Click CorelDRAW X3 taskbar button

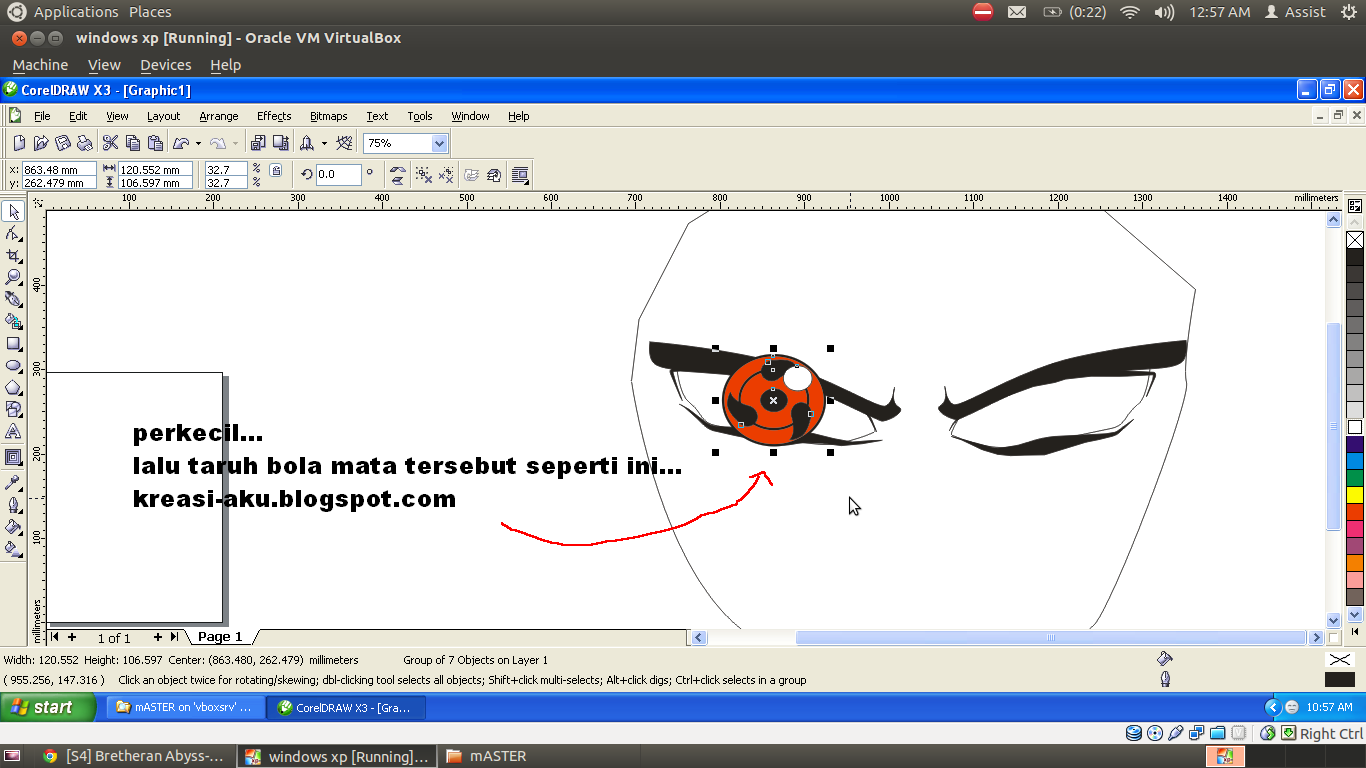[x=347, y=707]
